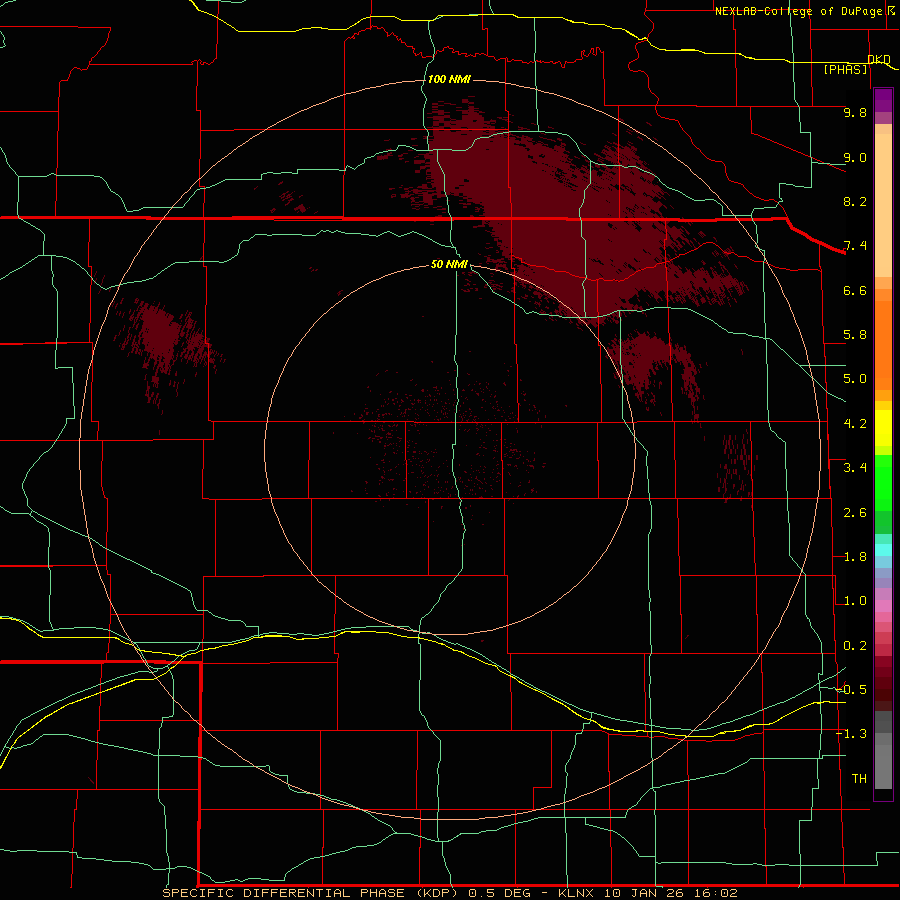
Task: Click the -1.3 color scale value
Action: tap(851, 734)
